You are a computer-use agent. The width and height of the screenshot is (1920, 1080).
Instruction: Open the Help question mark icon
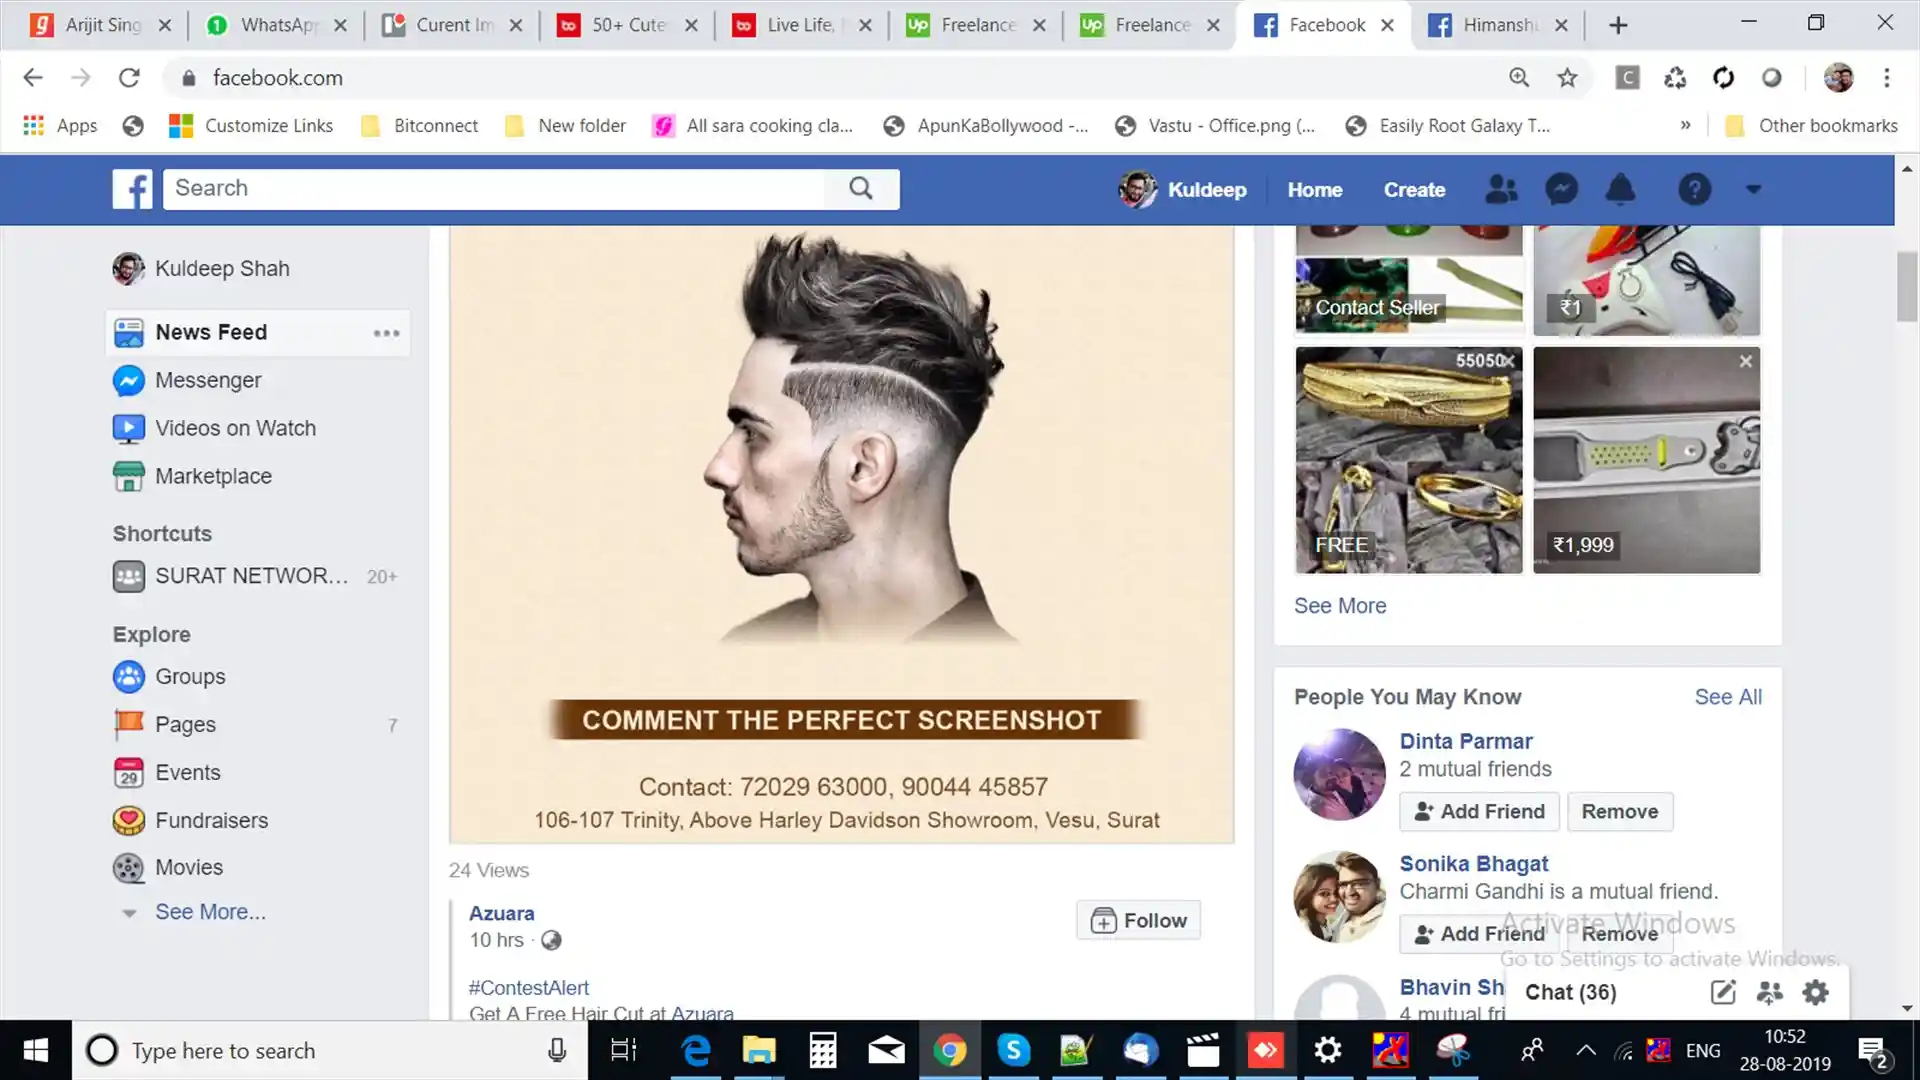coord(1694,189)
